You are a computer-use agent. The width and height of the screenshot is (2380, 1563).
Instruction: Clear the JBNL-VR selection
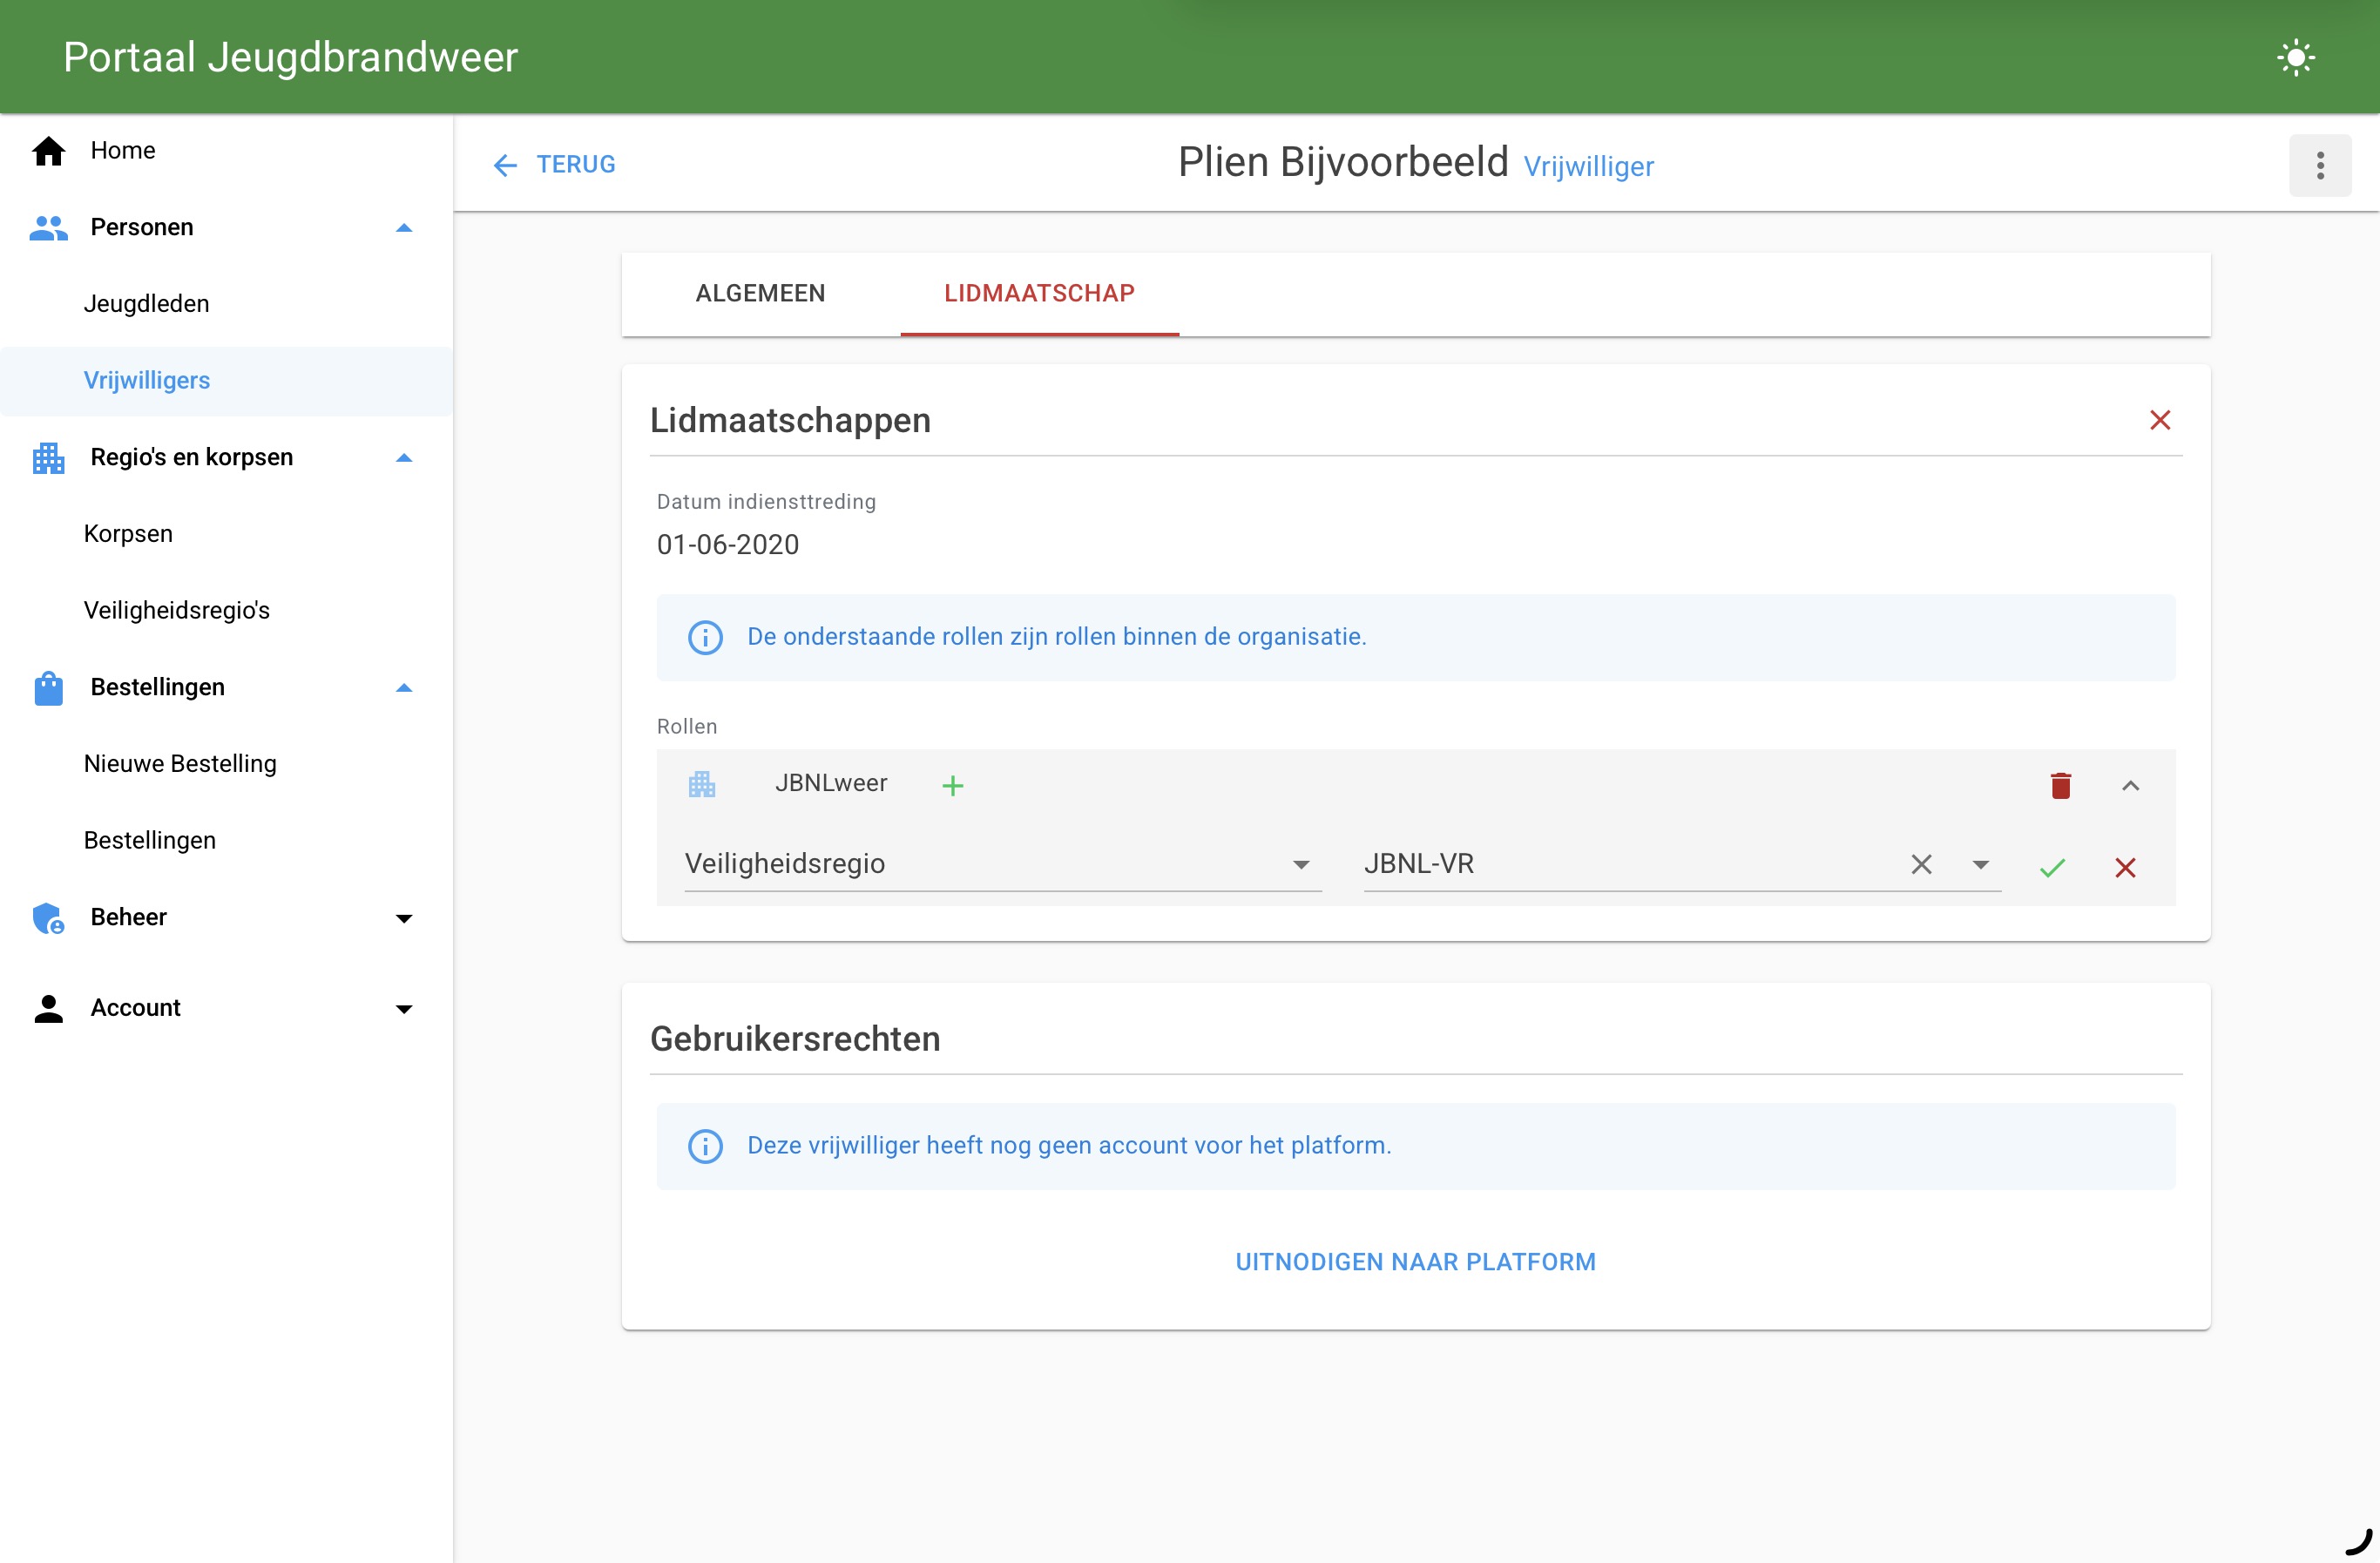(x=1921, y=864)
